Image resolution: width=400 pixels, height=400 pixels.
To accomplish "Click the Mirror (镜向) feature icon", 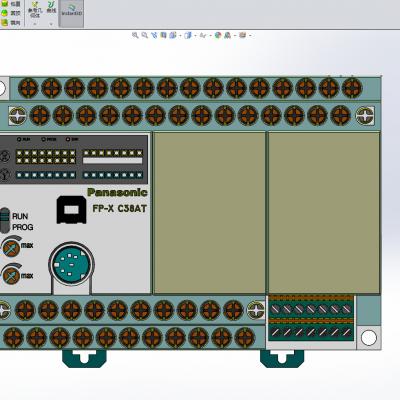I will coord(11,23).
